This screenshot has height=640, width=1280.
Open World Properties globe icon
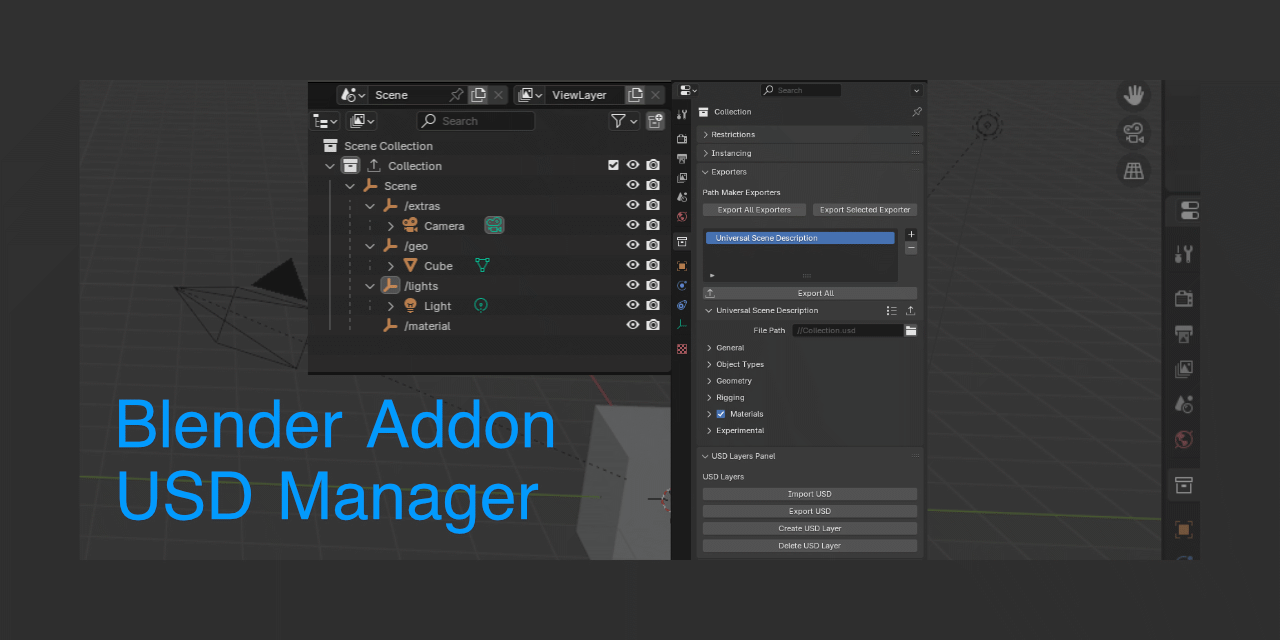point(681,217)
